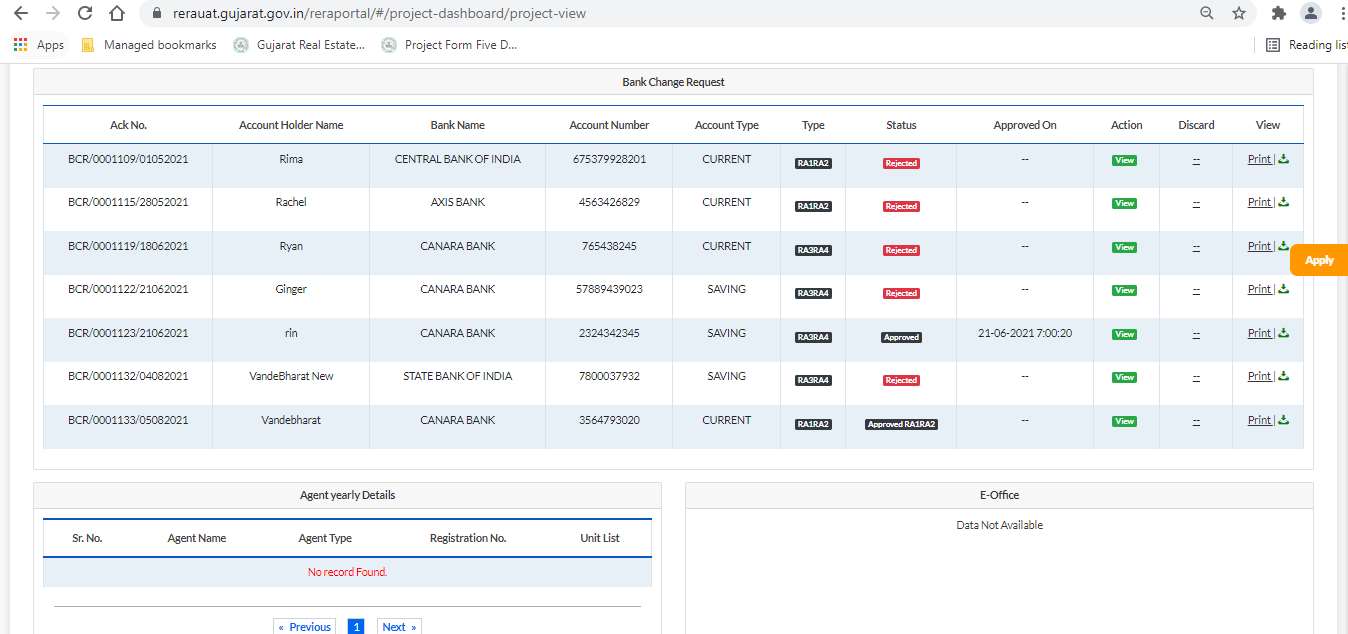Image resolution: width=1348 pixels, height=634 pixels.
Task: Click the Rejected status badge for Rima
Action: point(901,163)
